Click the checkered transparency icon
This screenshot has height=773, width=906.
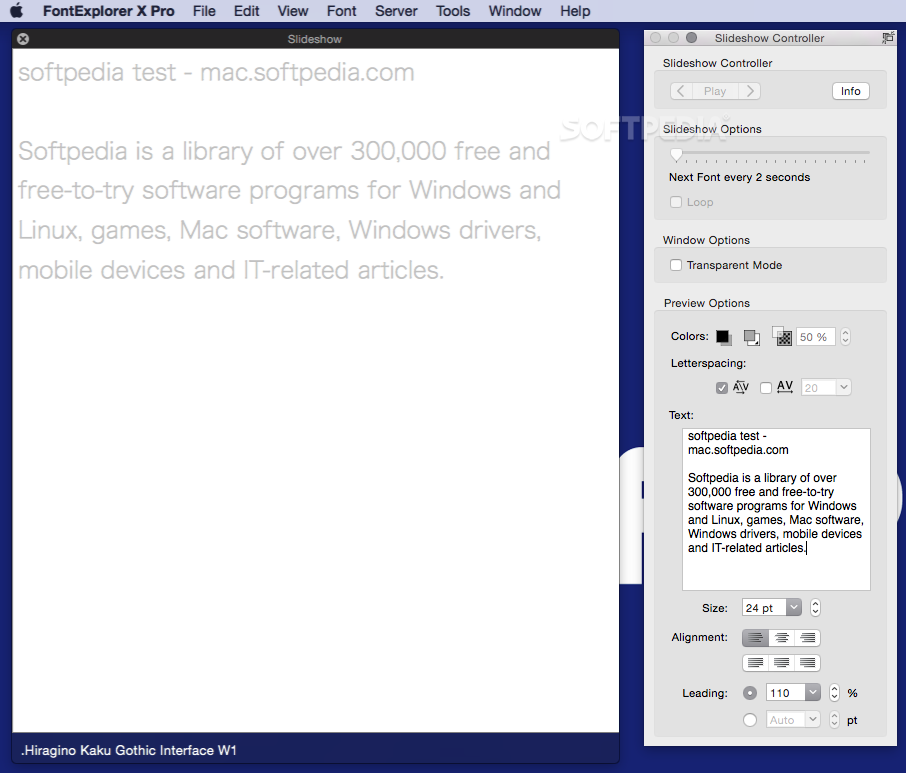pos(782,336)
